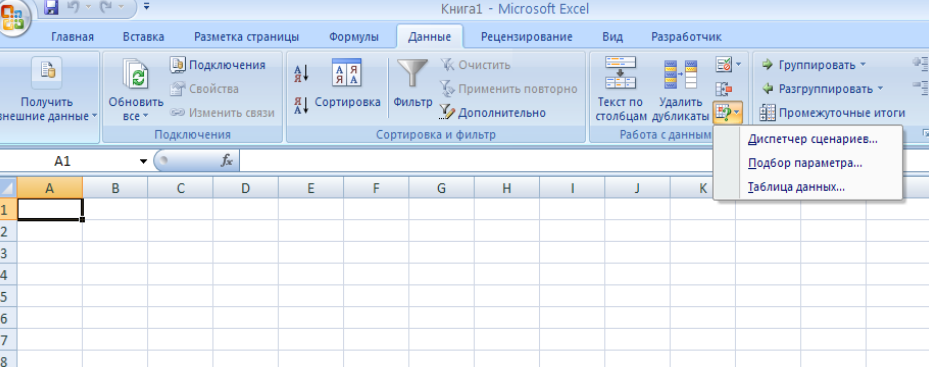The height and width of the screenshot is (367, 929).
Task: Select cell A1
Action: click(x=50, y=209)
